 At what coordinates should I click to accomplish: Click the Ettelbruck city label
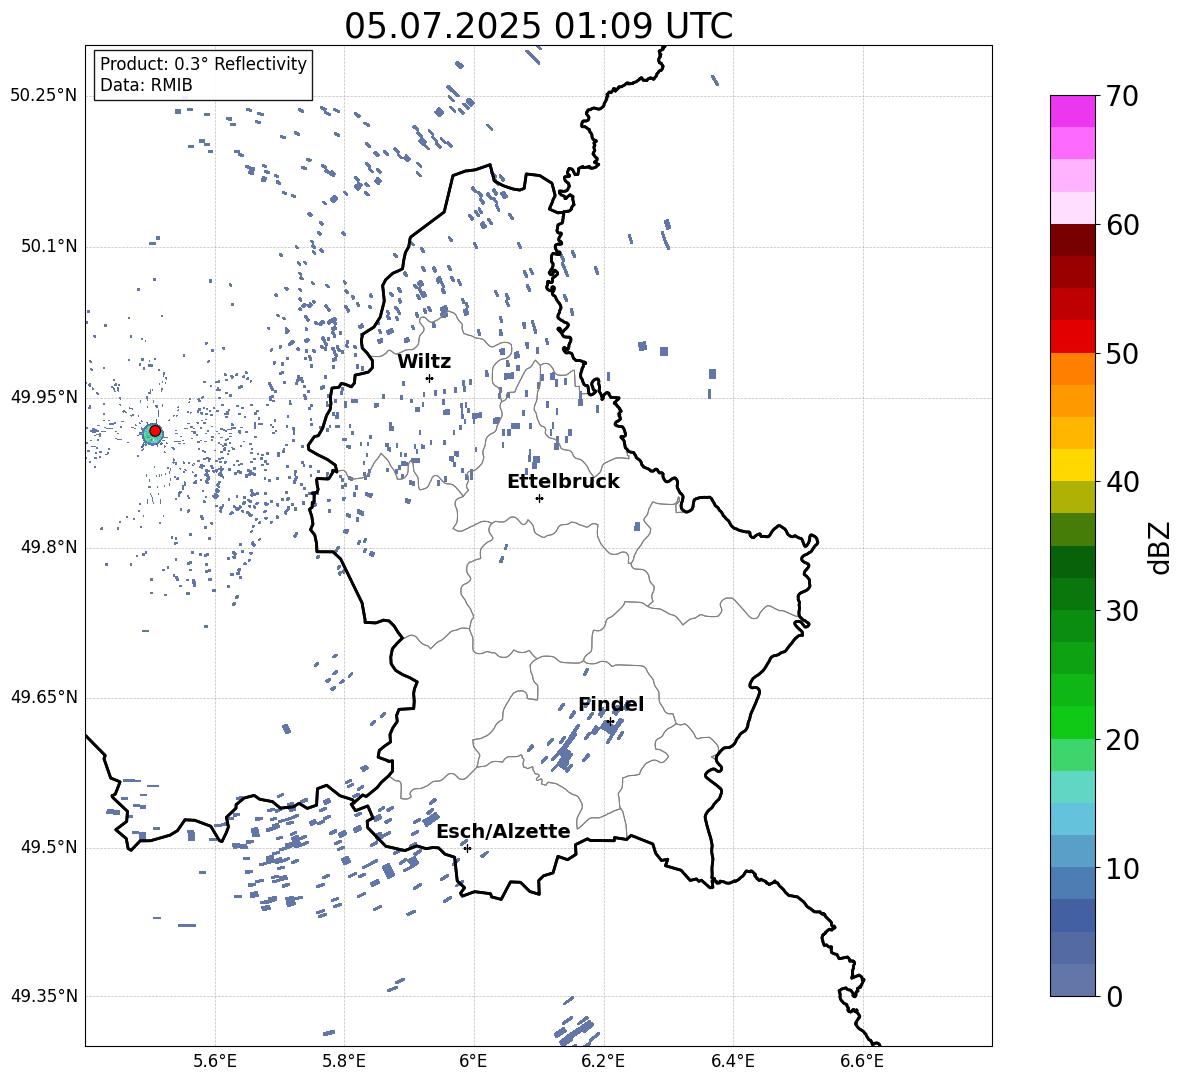[563, 481]
